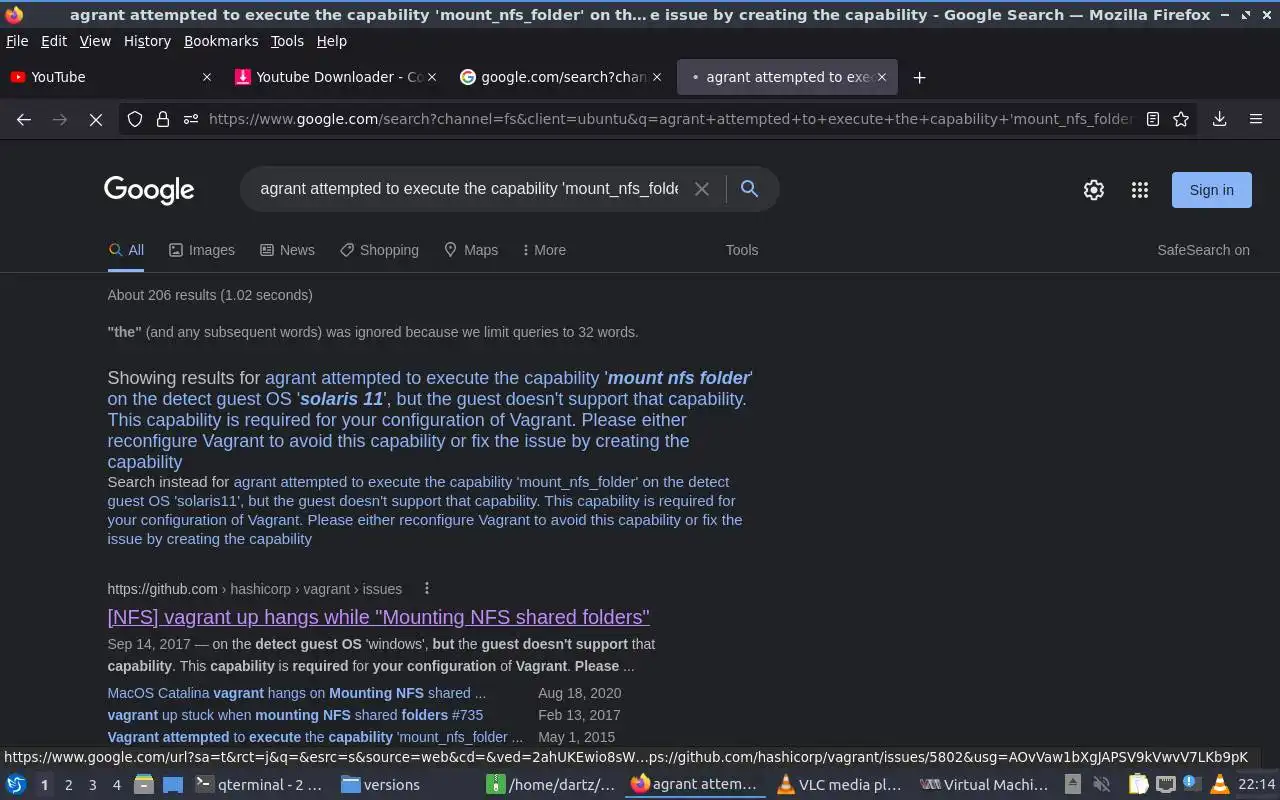Open the Tools menu in the menu bar
Viewport: 1280px width, 800px height.
(287, 41)
